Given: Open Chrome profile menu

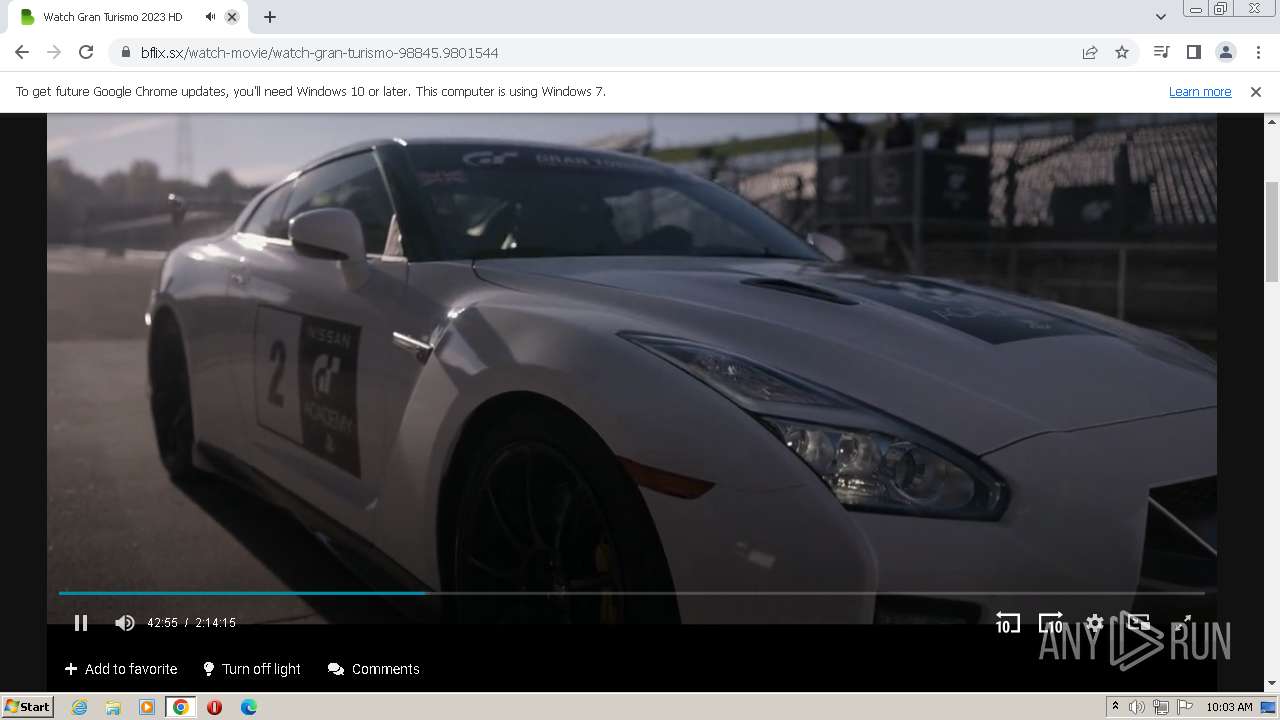Looking at the screenshot, I should pyautogui.click(x=1225, y=52).
